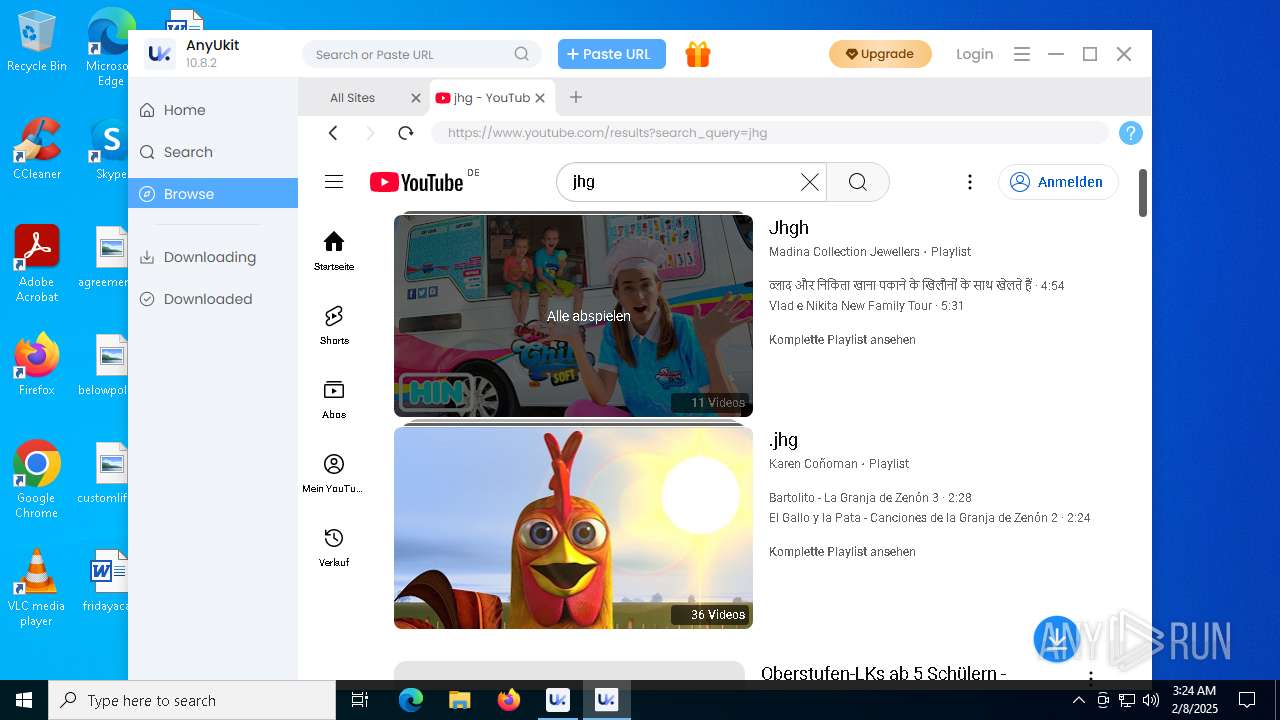
Task: Open Firefox from the taskbar
Action: (x=508, y=700)
